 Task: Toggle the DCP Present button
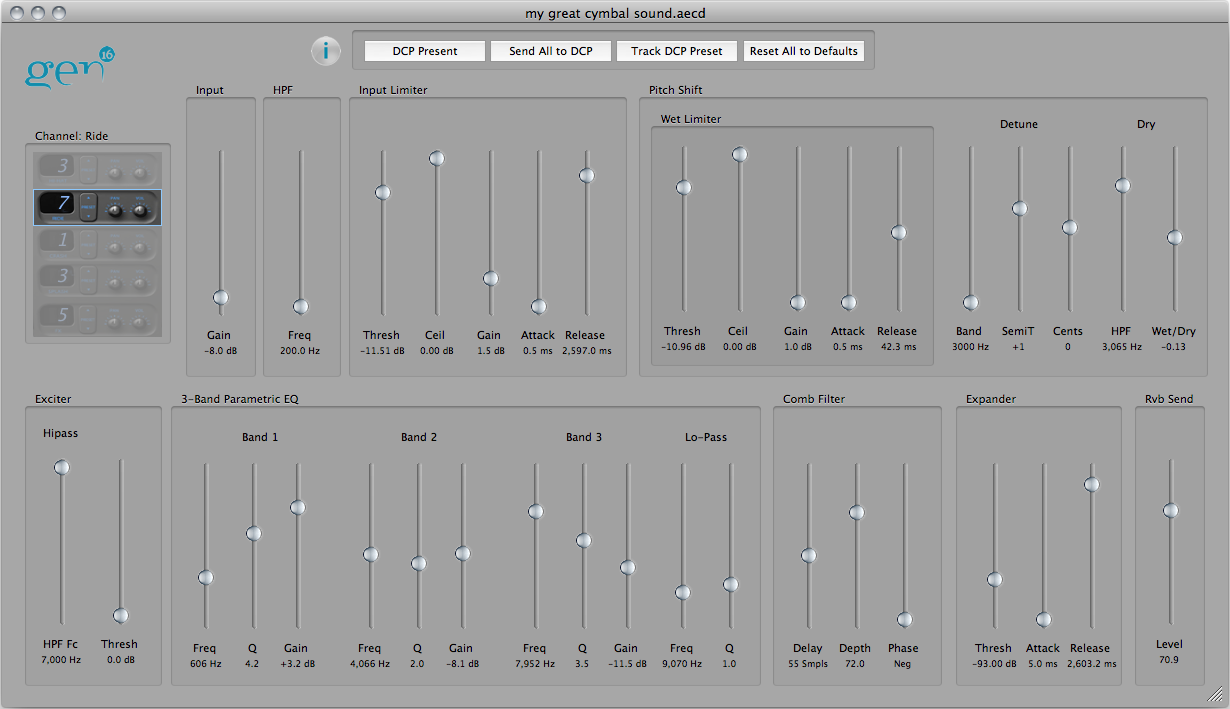[424, 51]
